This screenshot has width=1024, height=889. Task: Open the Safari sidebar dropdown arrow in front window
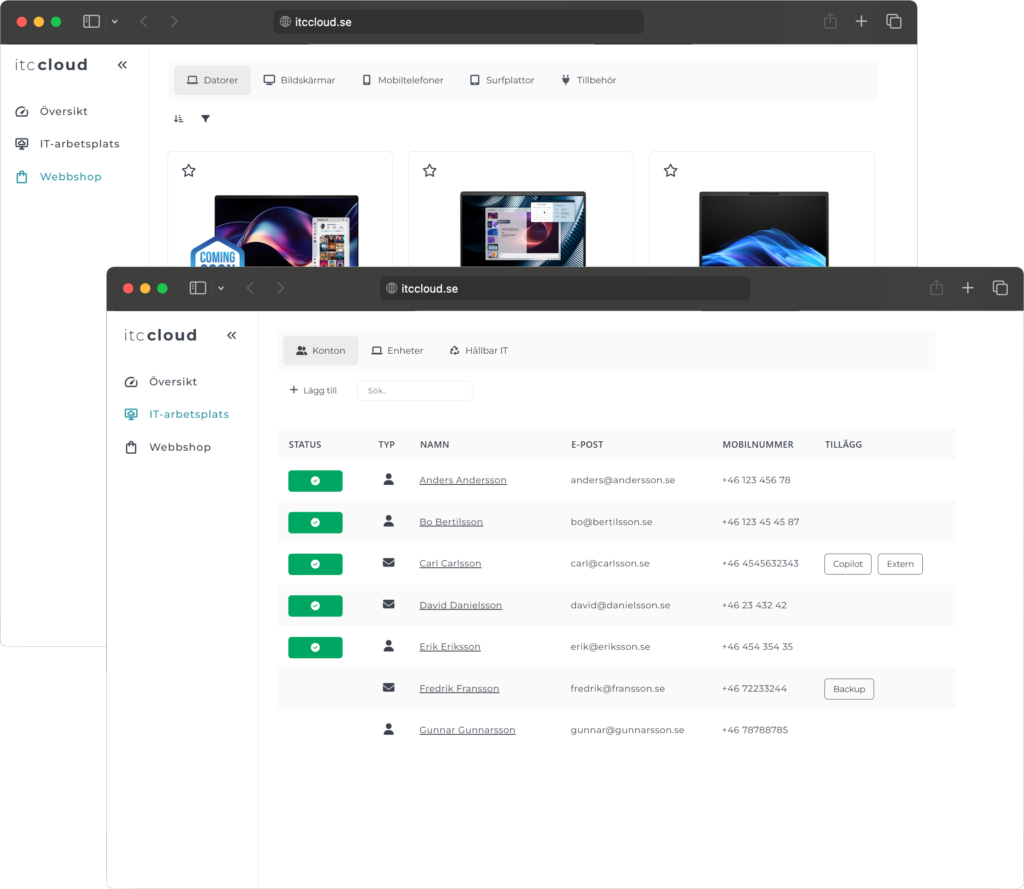(x=221, y=288)
